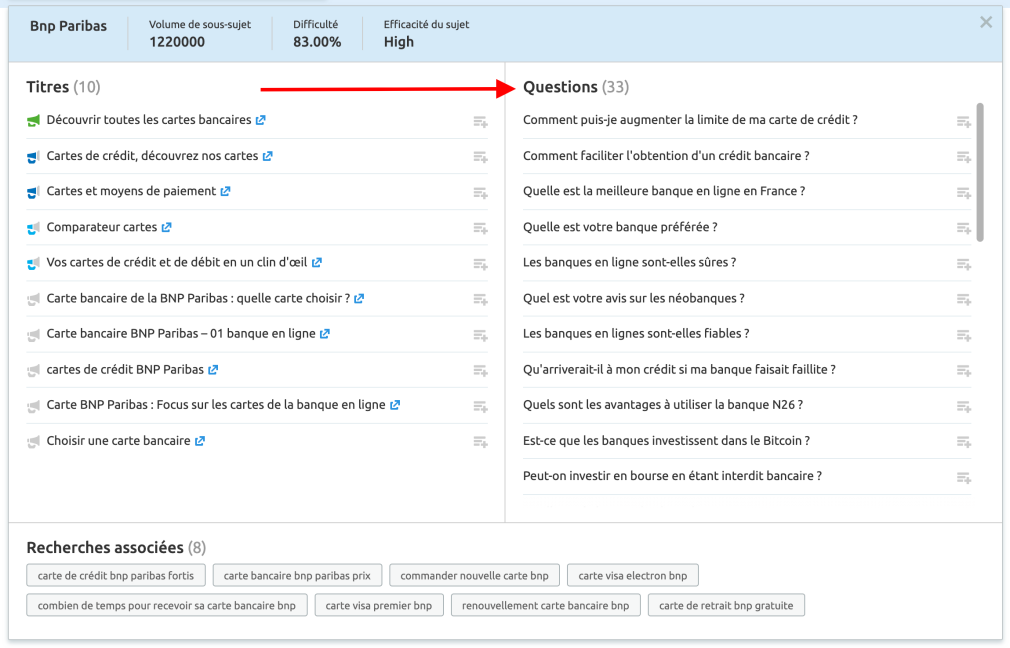Add question about augmenting credit card limit to list
Viewport: 1010px width, 648px height.
coord(964,122)
